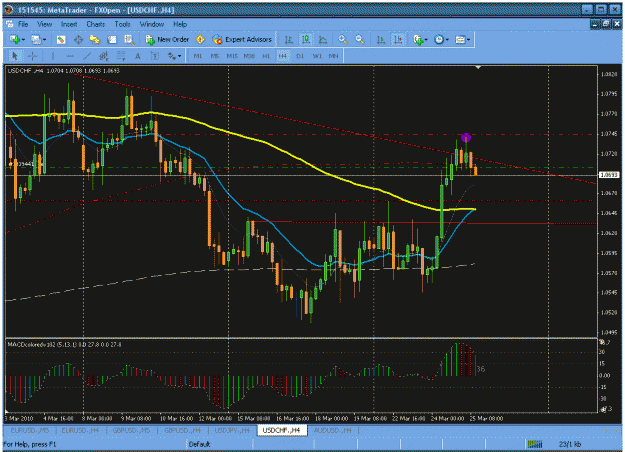Open the Periods clock dropdown
Viewport: 625px width, 452px height.
(441, 39)
